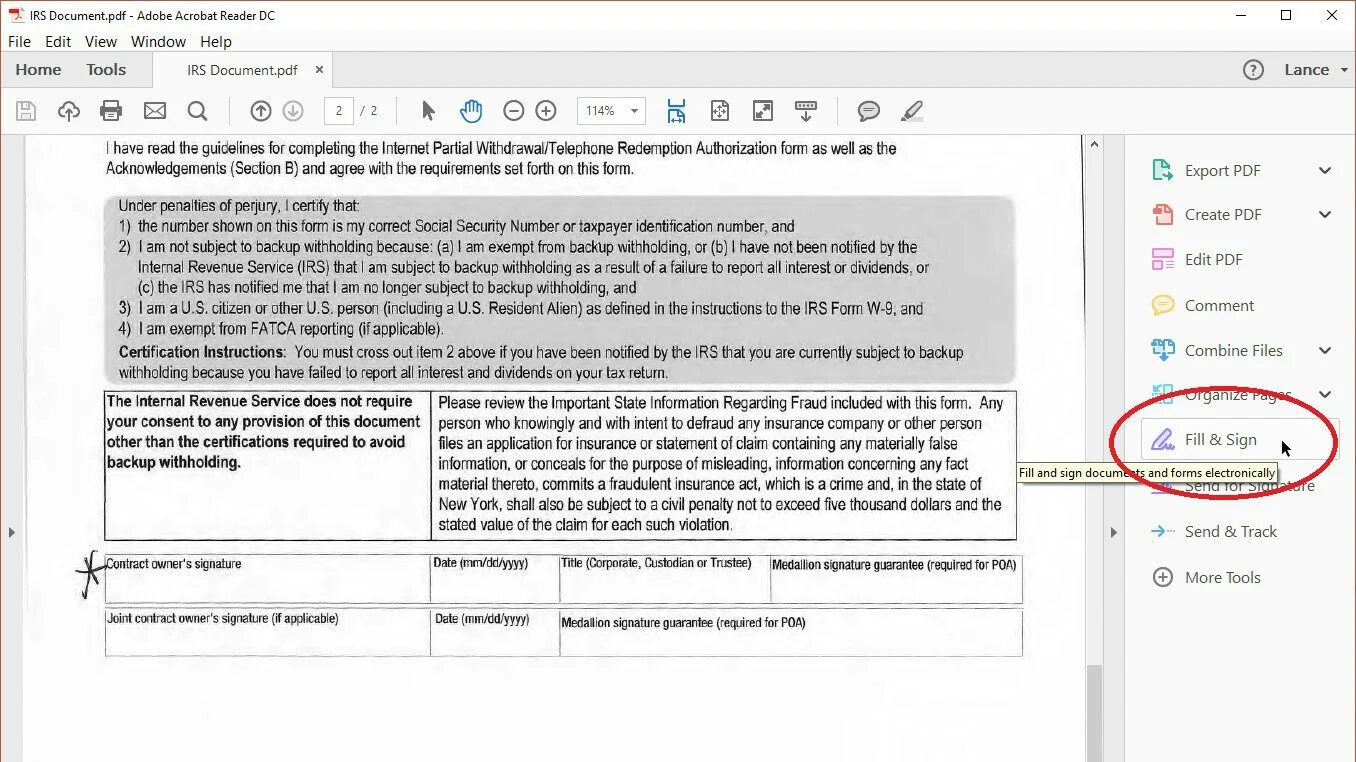Click the Save file icon
Screen dimensions: 1356x762
click(26, 111)
